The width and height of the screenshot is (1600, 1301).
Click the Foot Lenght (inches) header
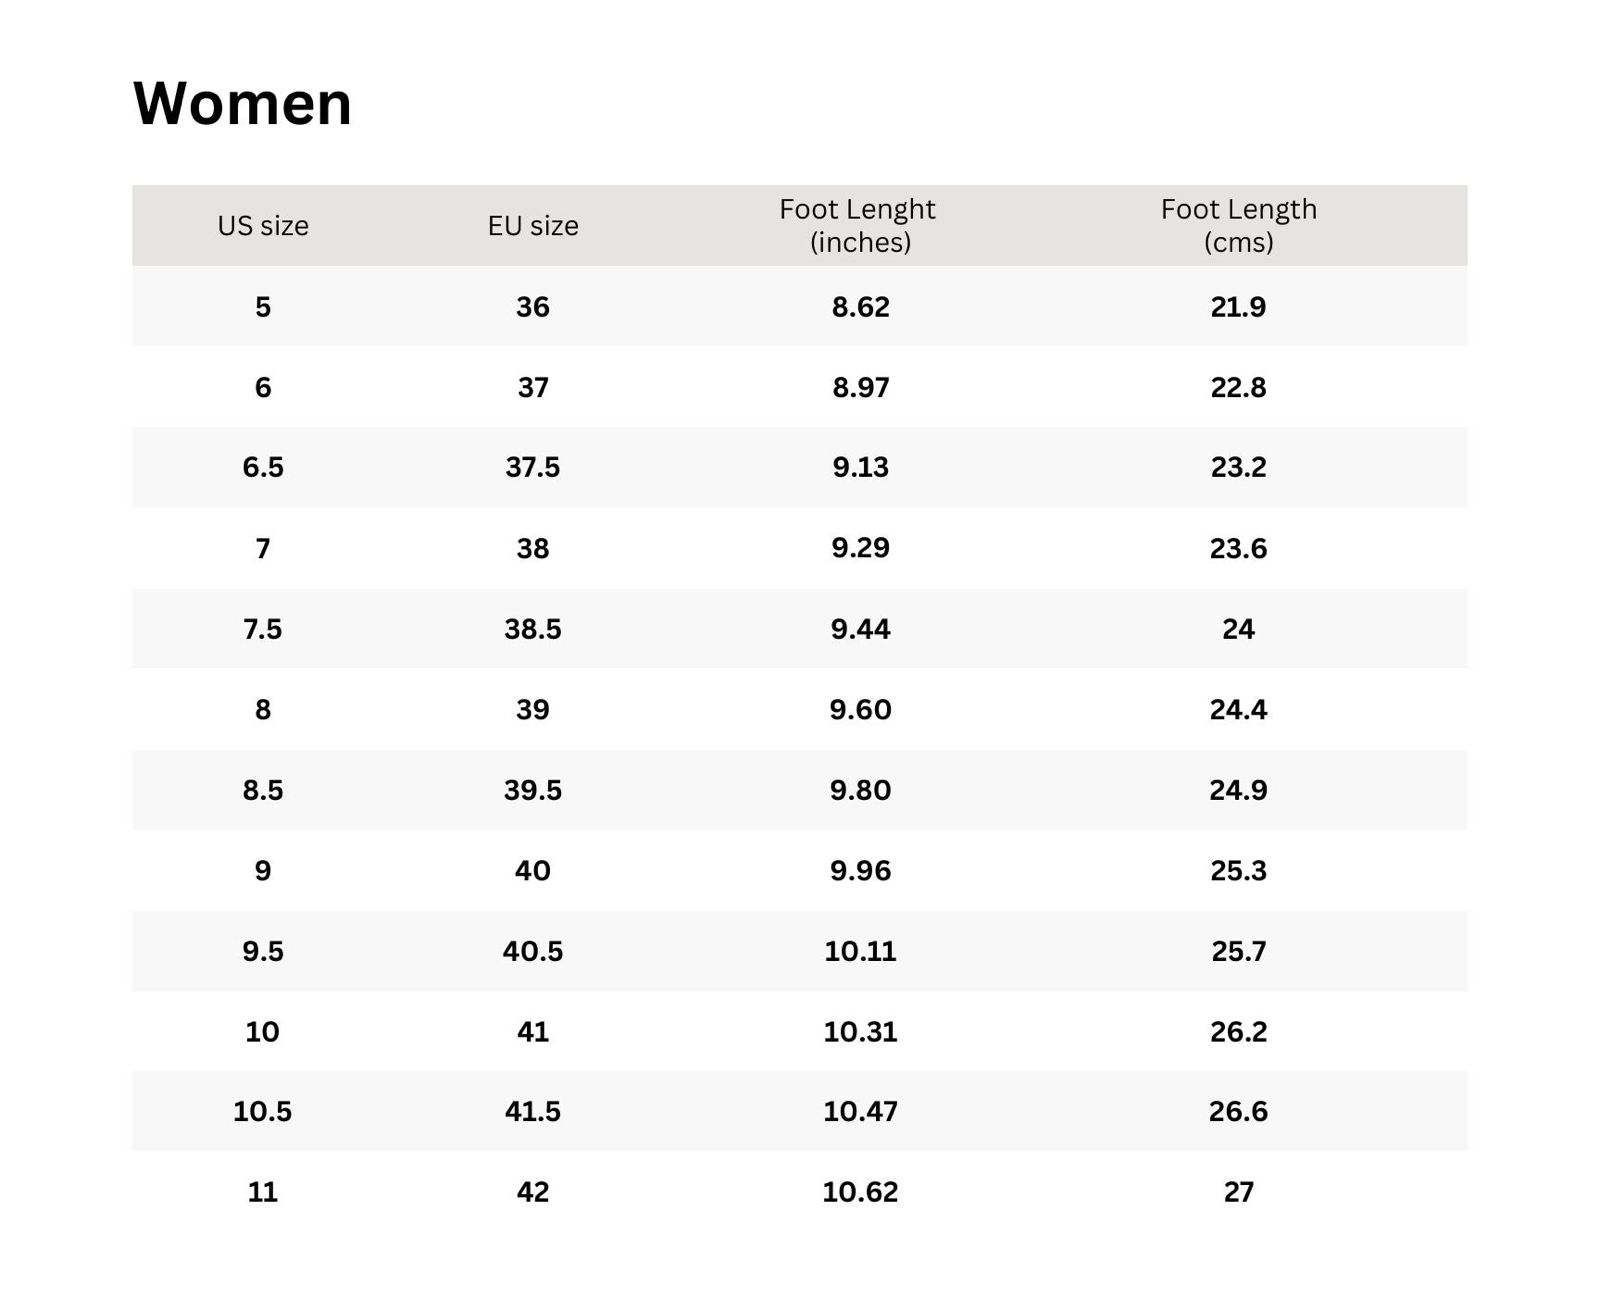[x=859, y=226]
